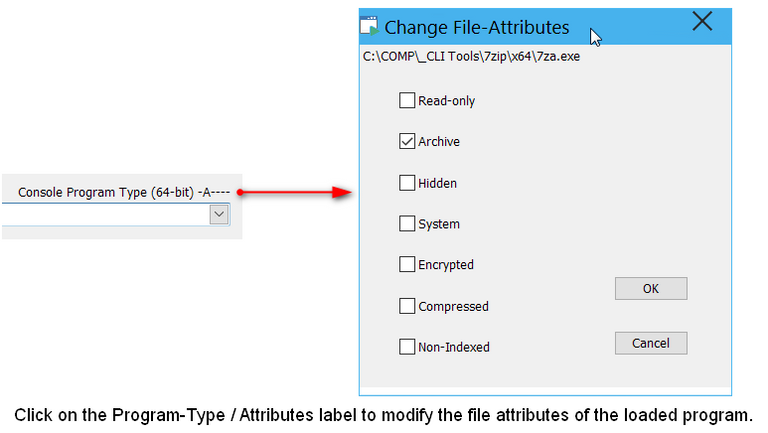Click the 7za.exe file path text
The image size is (768, 433).
[471, 57]
